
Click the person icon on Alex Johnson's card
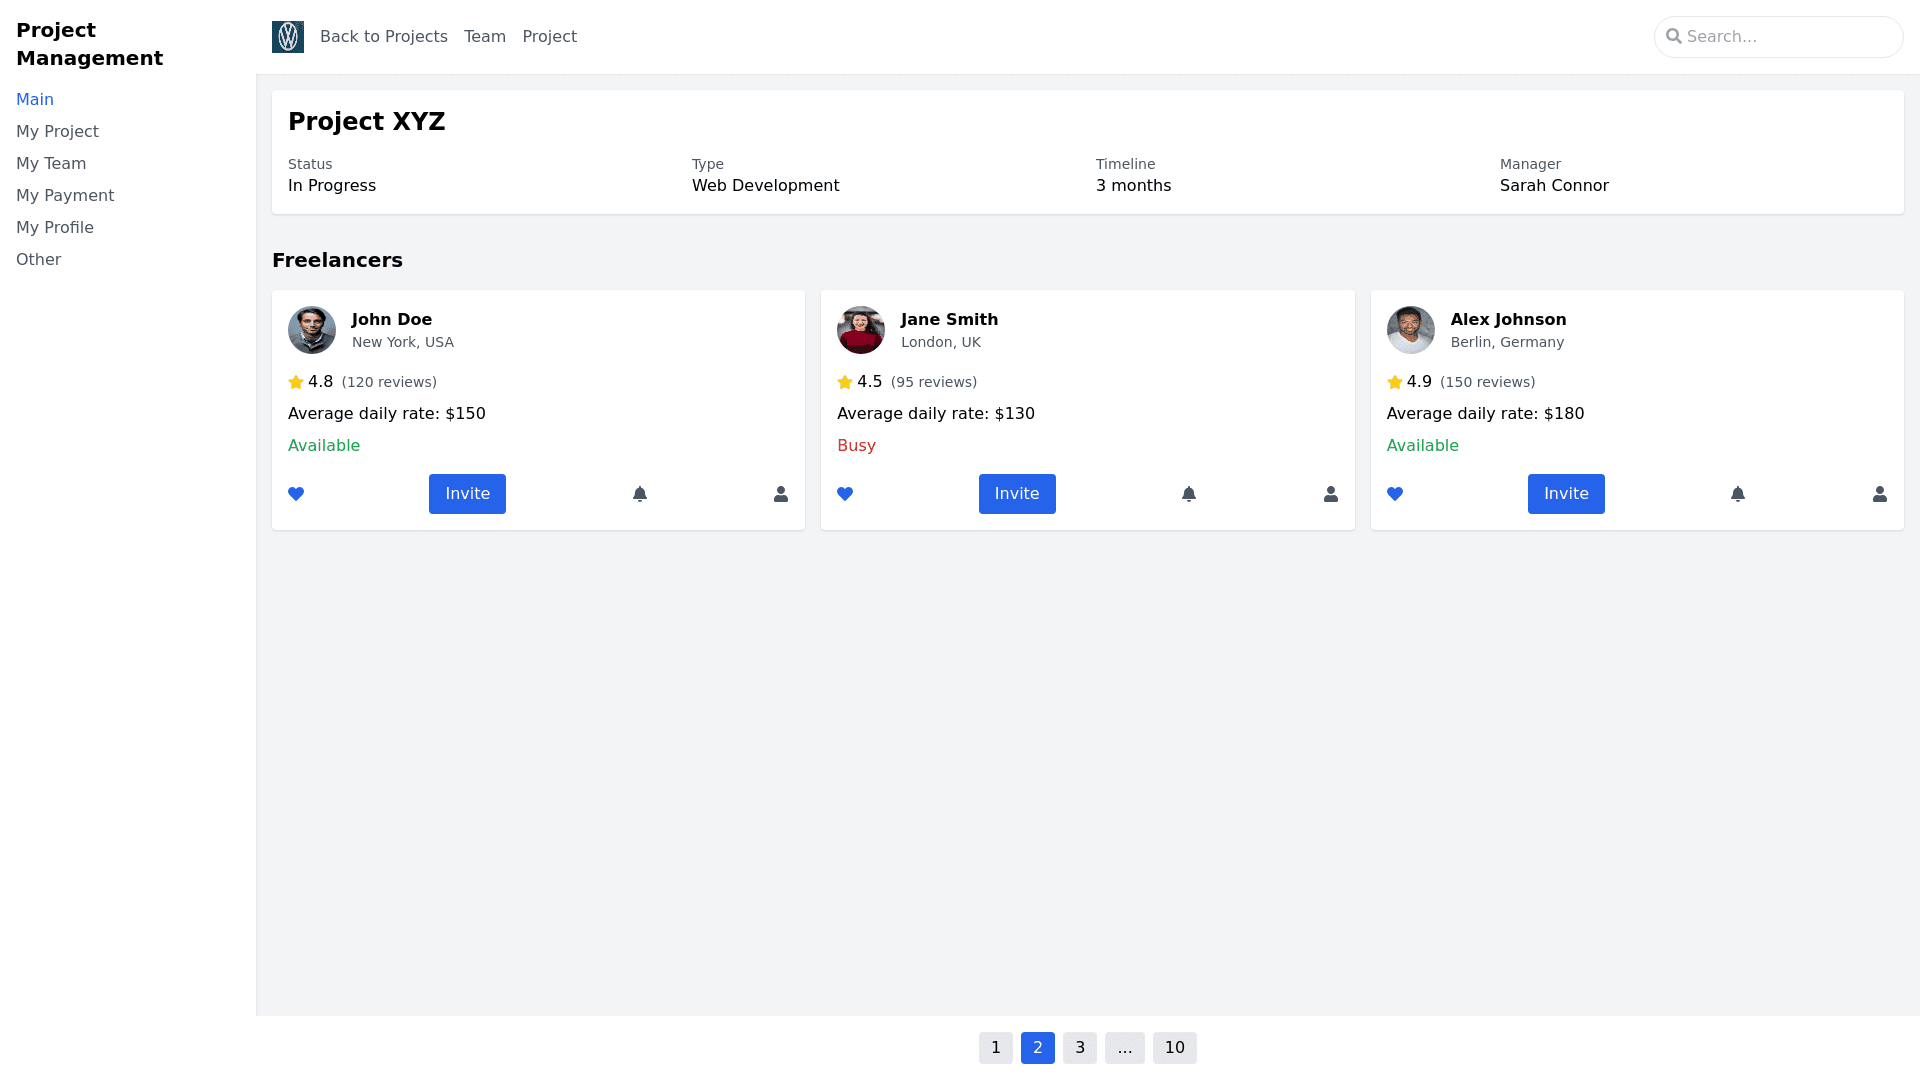(1879, 493)
